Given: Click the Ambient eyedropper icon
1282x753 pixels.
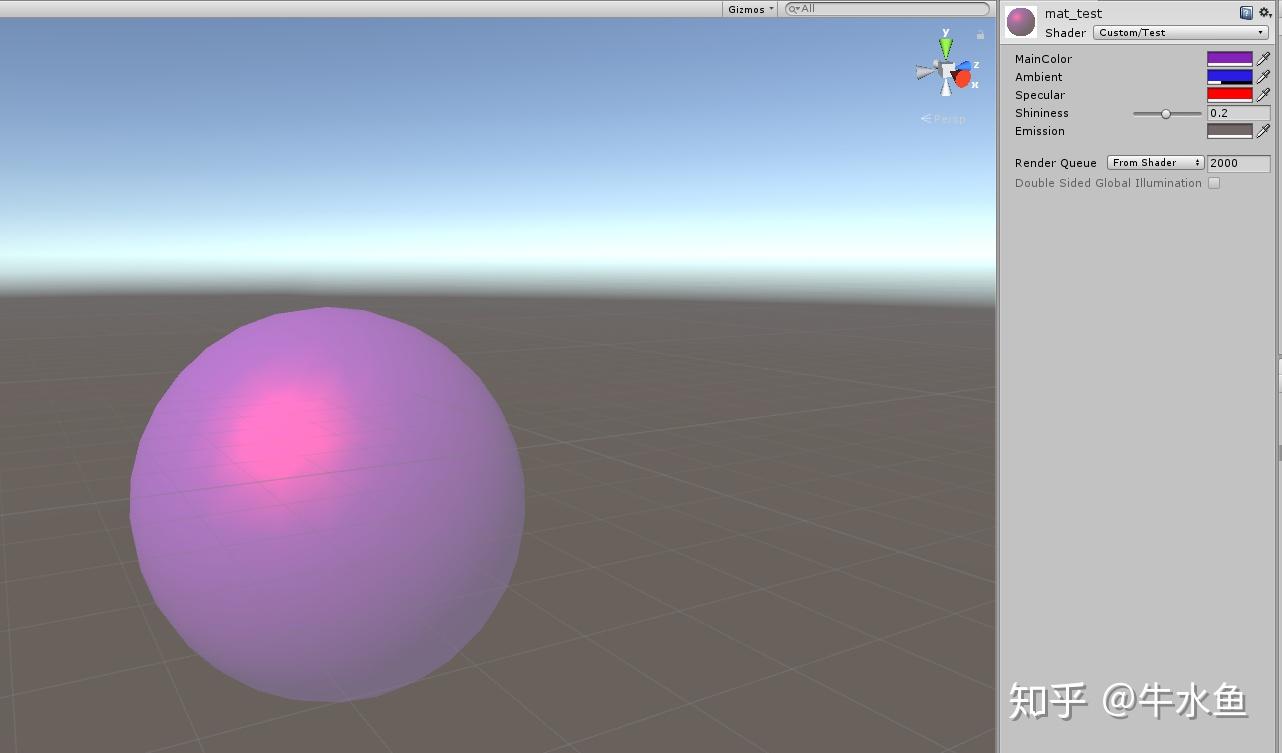Looking at the screenshot, I should pos(1264,76).
